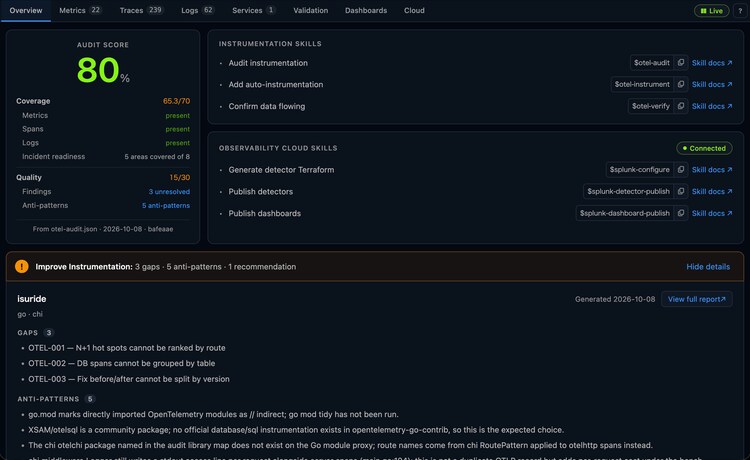This screenshot has height=460, width=750.
Task: Click the Connected status badge
Action: (x=704, y=148)
